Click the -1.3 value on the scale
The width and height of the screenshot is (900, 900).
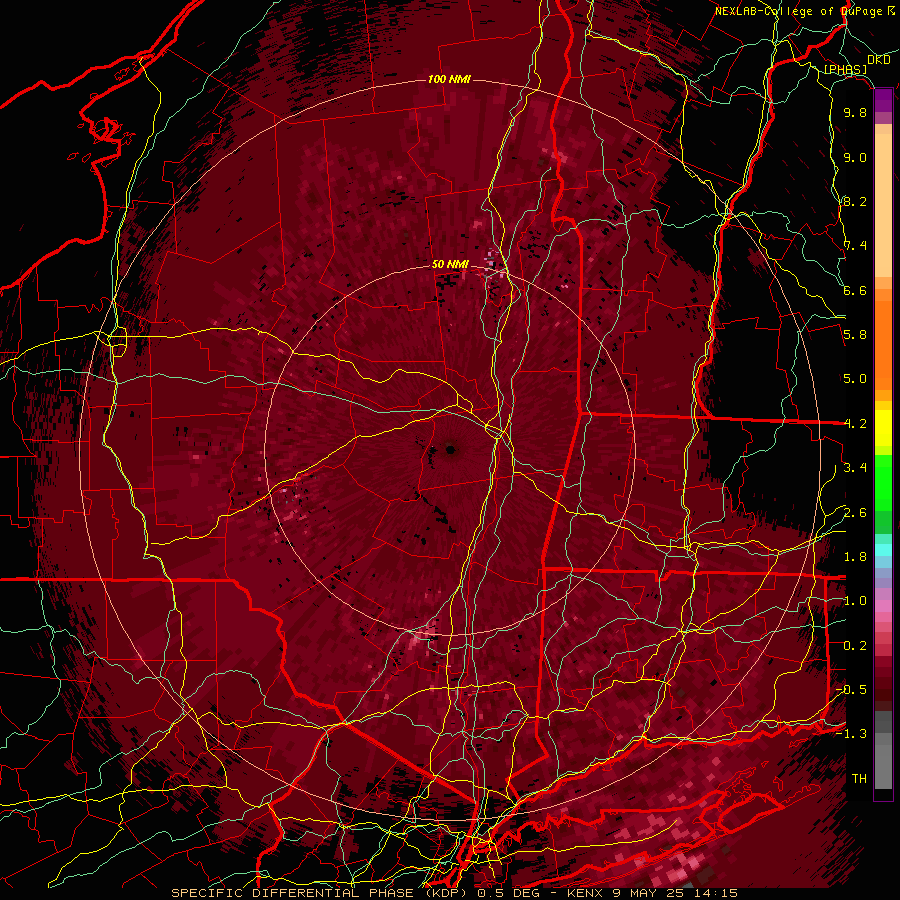[851, 735]
